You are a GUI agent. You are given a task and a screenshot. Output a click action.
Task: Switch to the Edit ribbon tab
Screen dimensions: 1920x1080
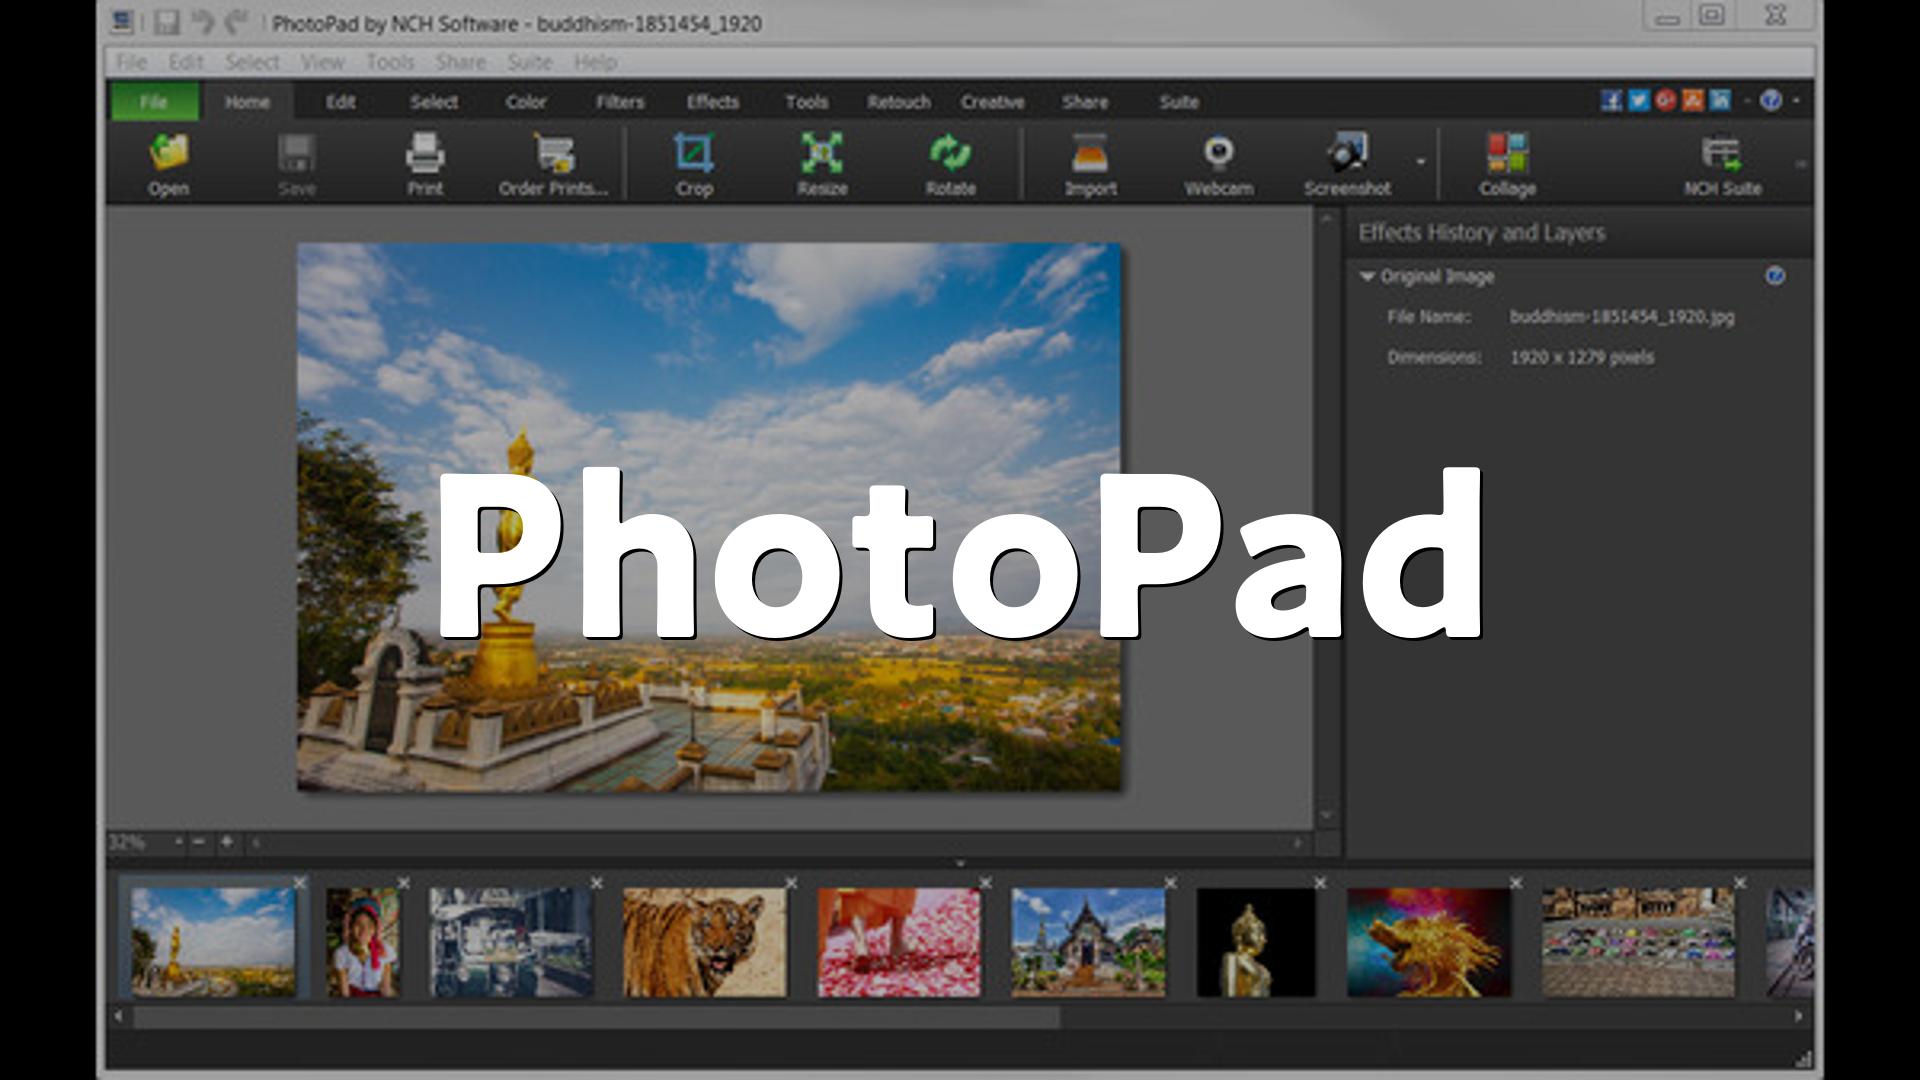341,102
